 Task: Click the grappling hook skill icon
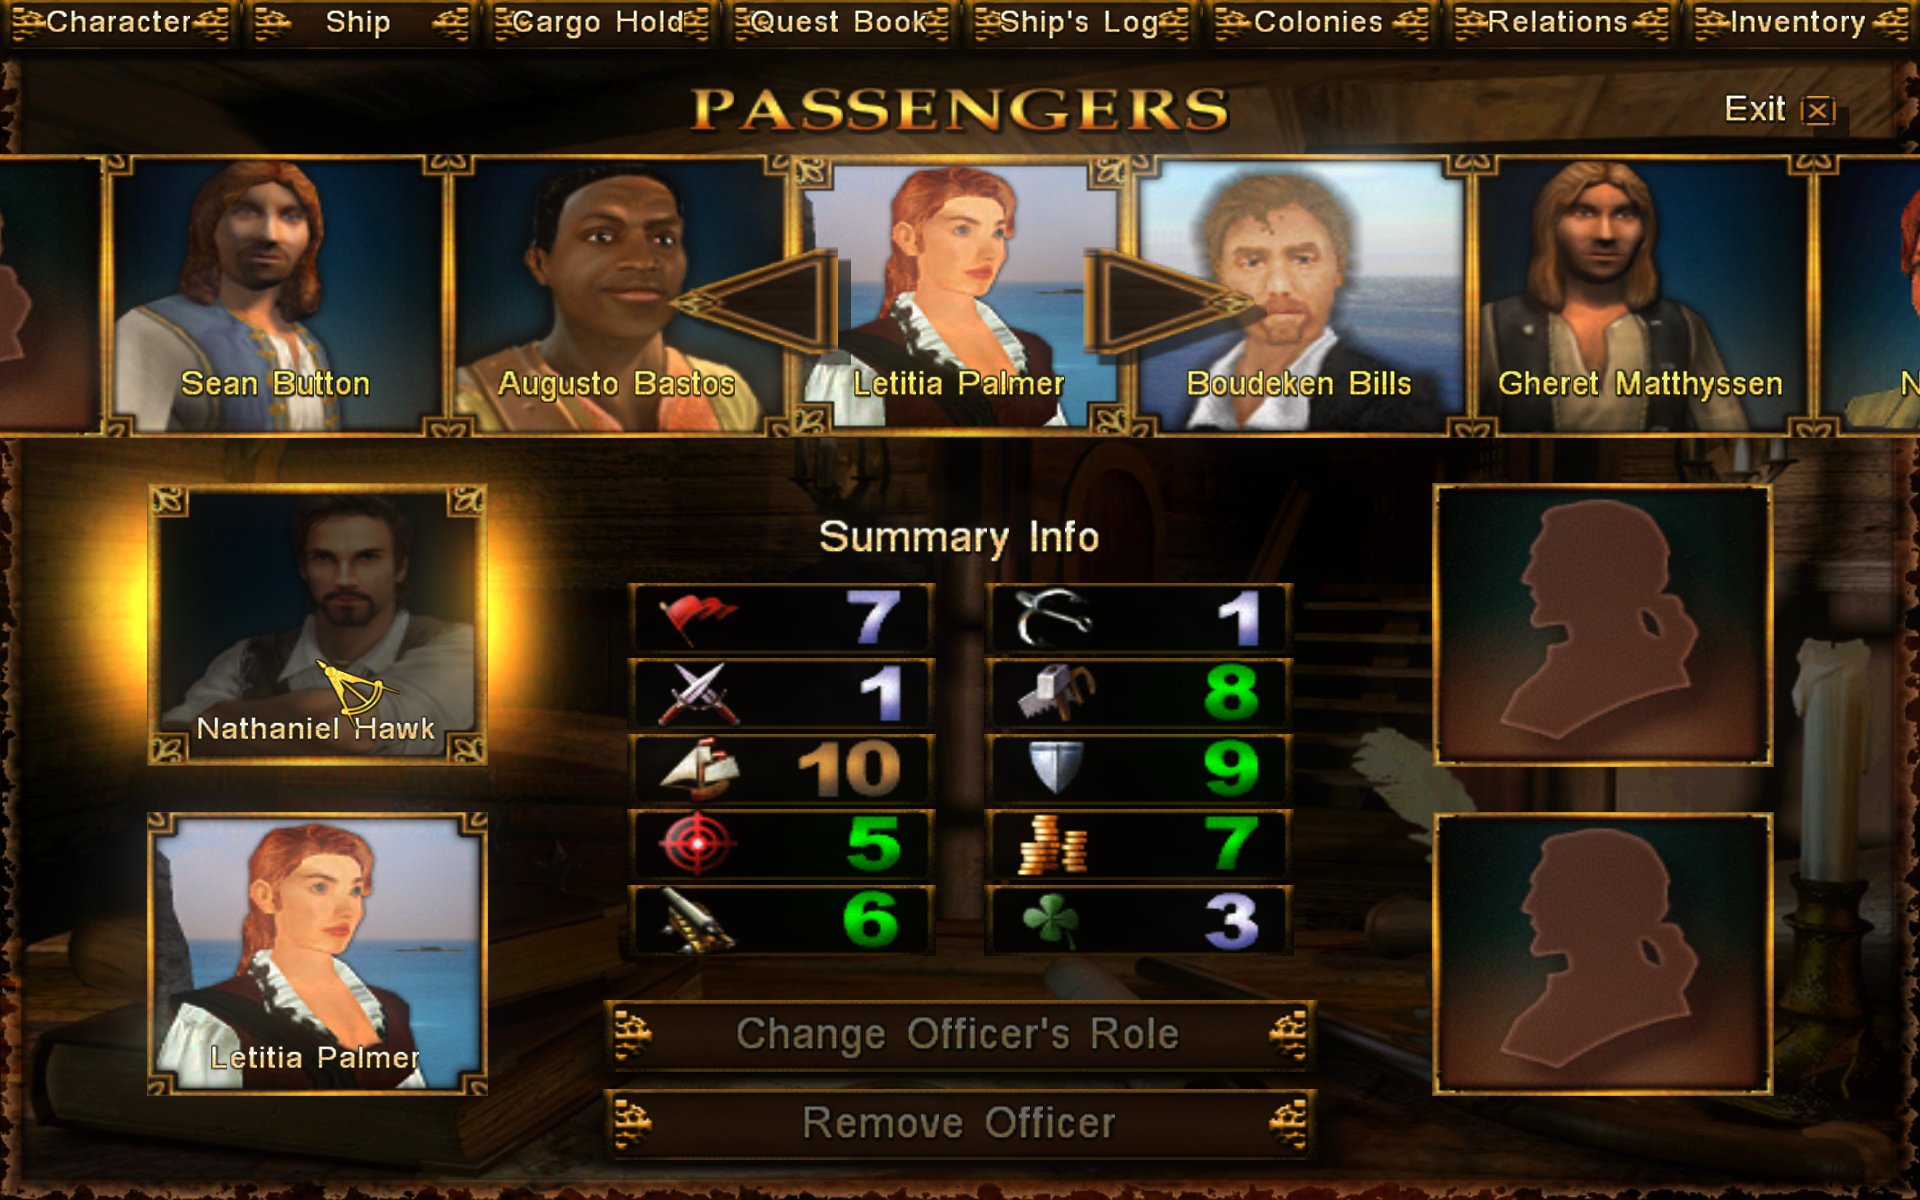1053,618
